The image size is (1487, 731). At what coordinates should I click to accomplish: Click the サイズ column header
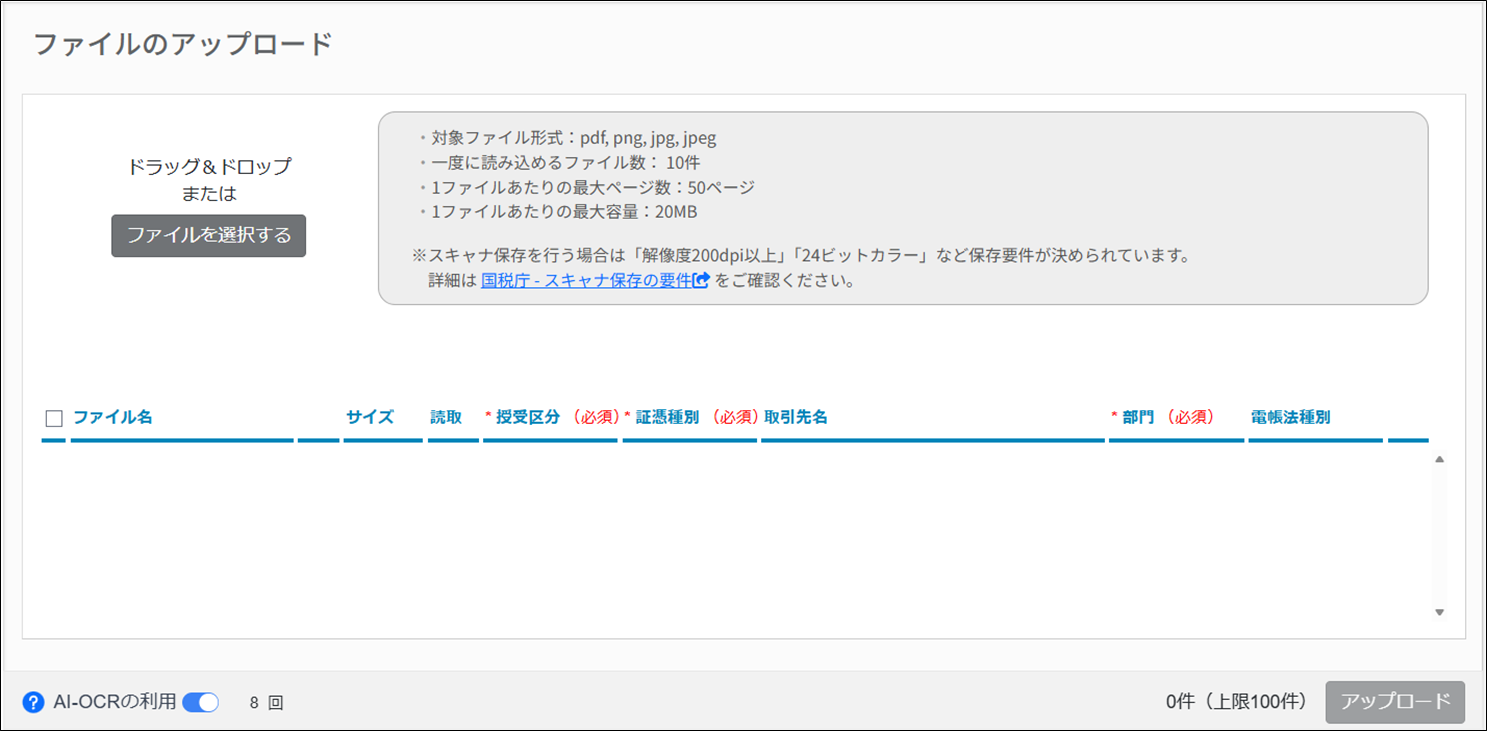pos(370,417)
